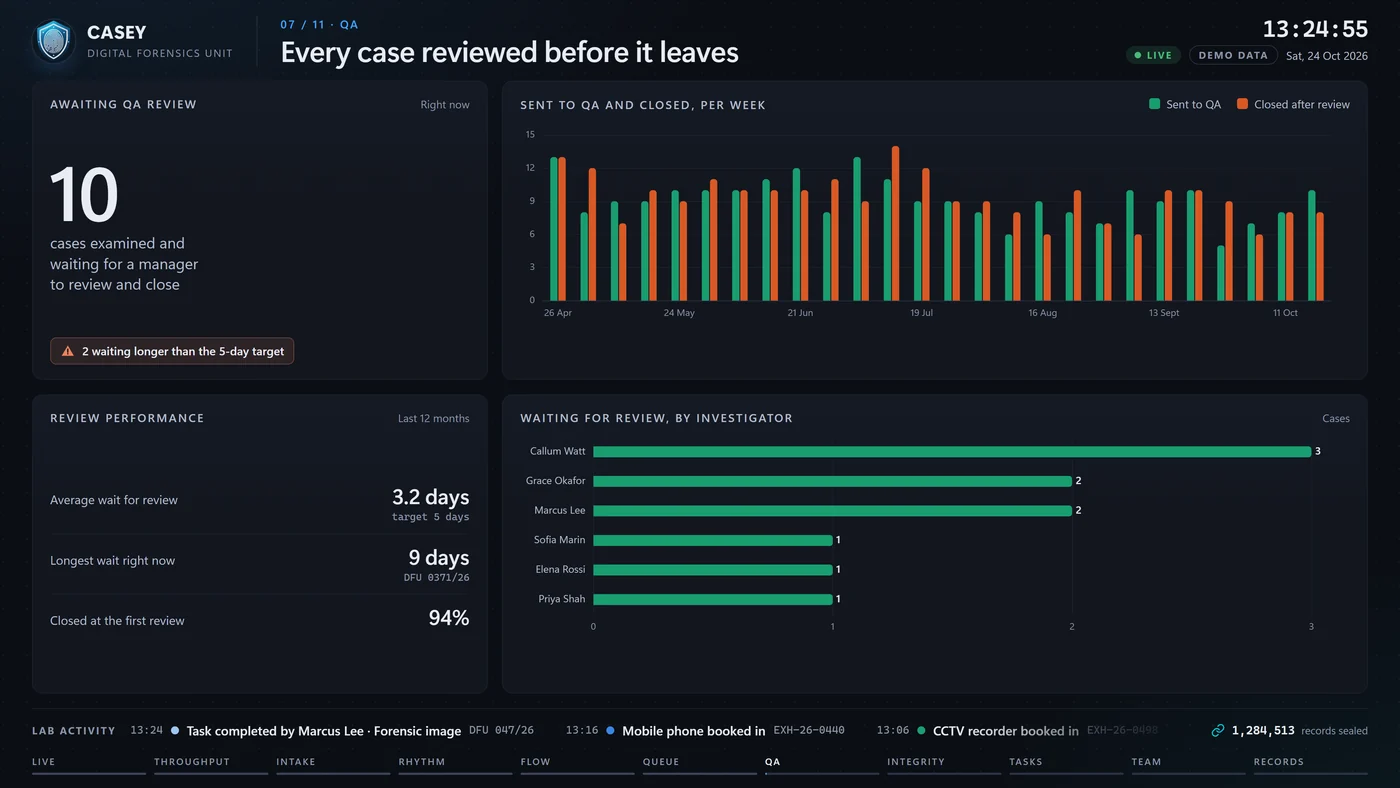The width and height of the screenshot is (1400, 788).
Task: Click the 'AWAITING QA REVIEW' panel title
Action: coord(123,104)
